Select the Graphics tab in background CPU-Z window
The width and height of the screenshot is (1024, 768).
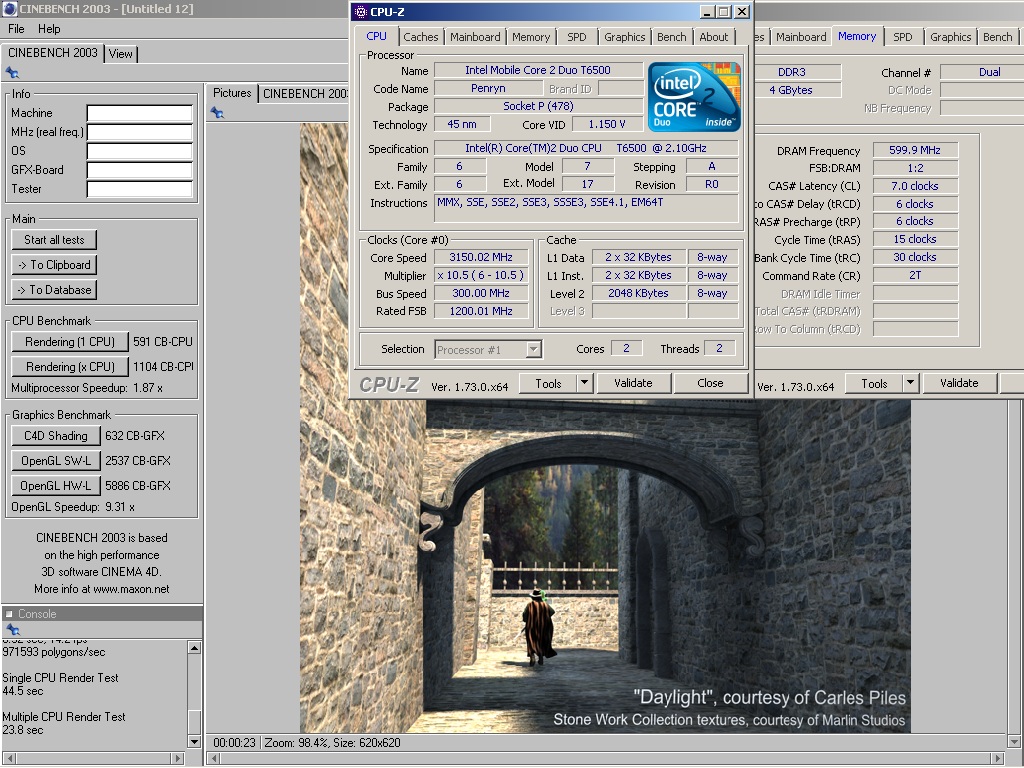tap(950, 37)
